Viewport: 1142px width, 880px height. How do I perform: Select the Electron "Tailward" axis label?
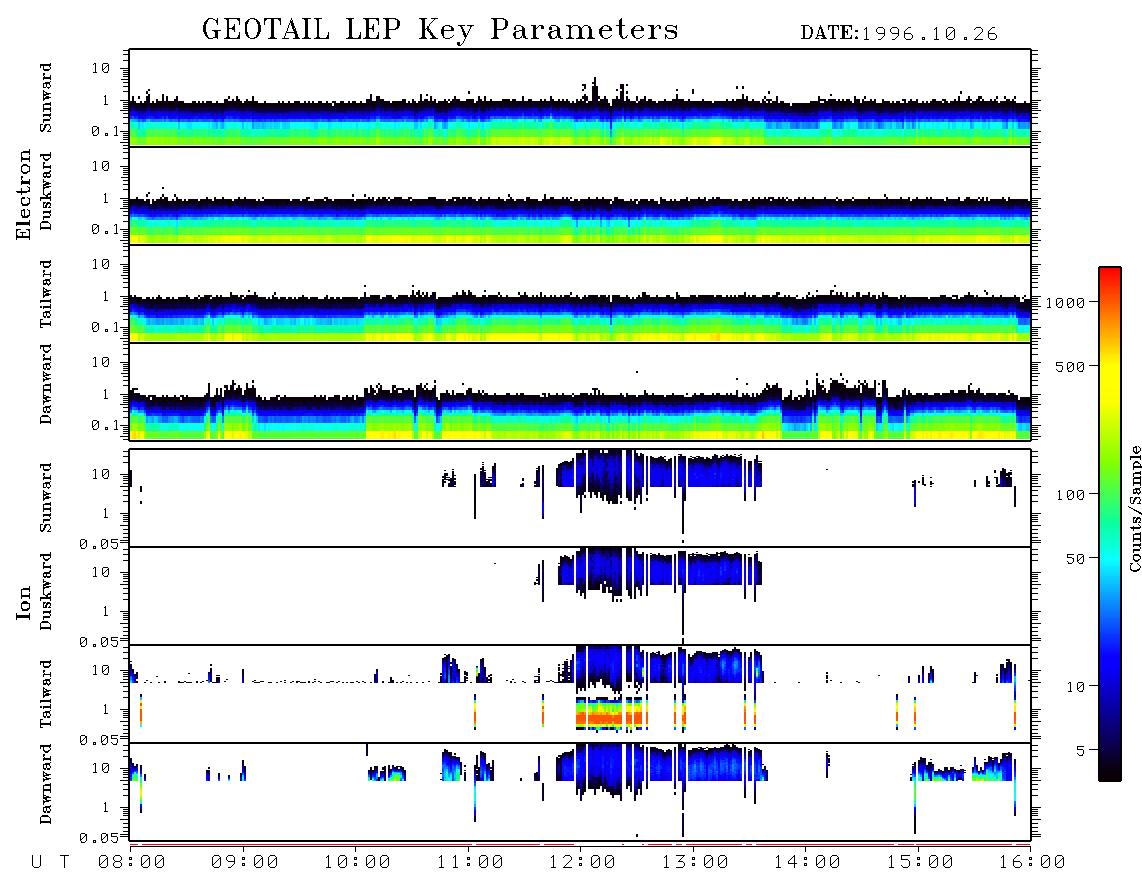point(46,294)
